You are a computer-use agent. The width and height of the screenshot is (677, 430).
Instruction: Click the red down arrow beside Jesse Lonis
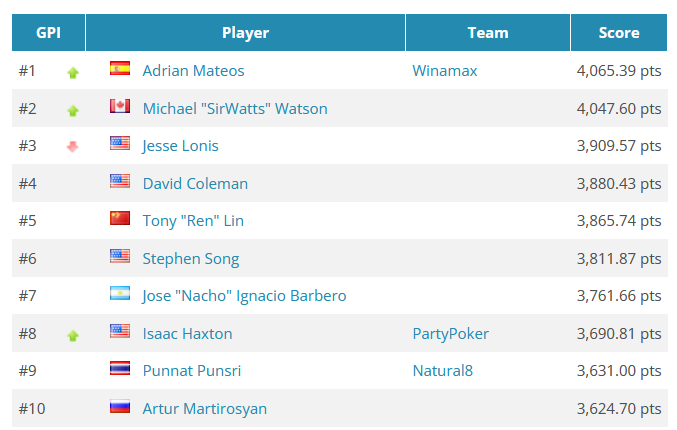73,147
